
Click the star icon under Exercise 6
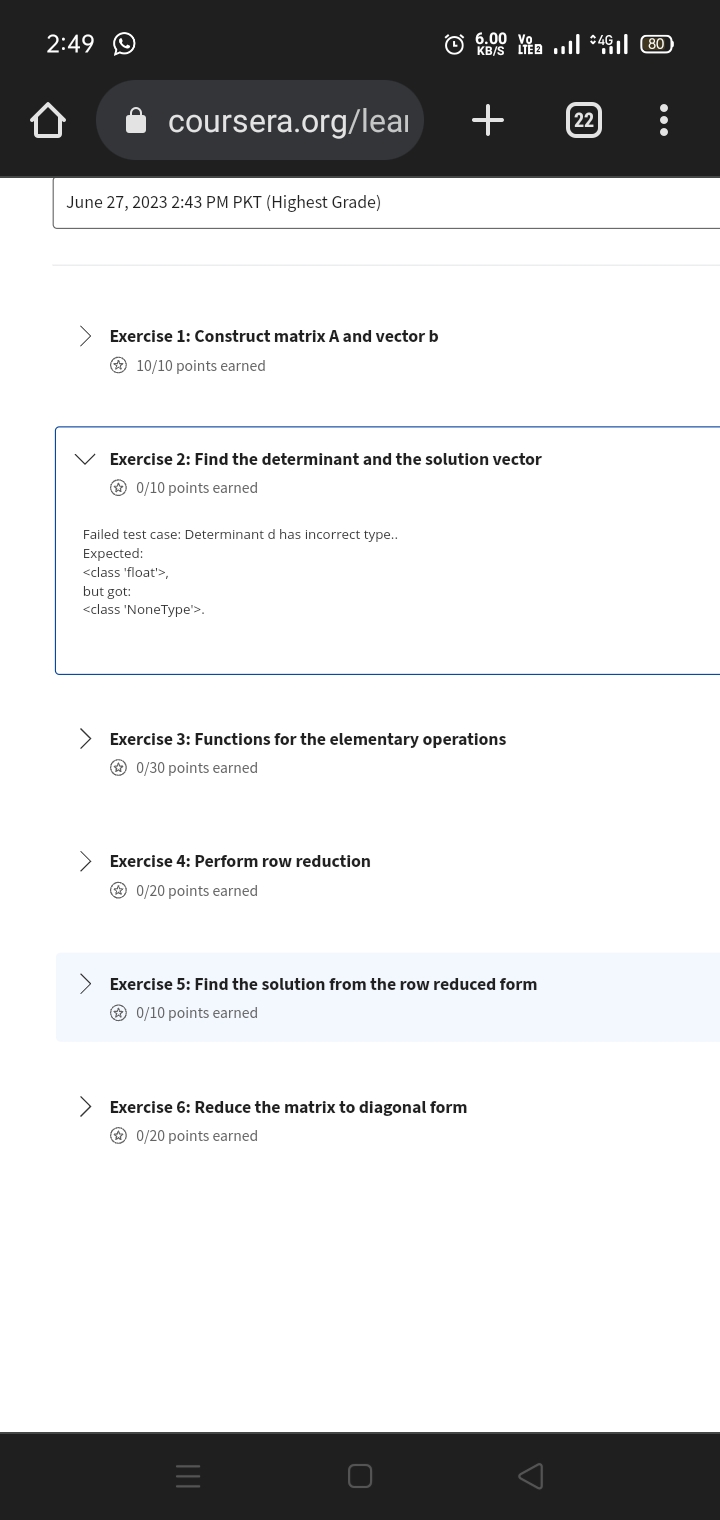(118, 1136)
